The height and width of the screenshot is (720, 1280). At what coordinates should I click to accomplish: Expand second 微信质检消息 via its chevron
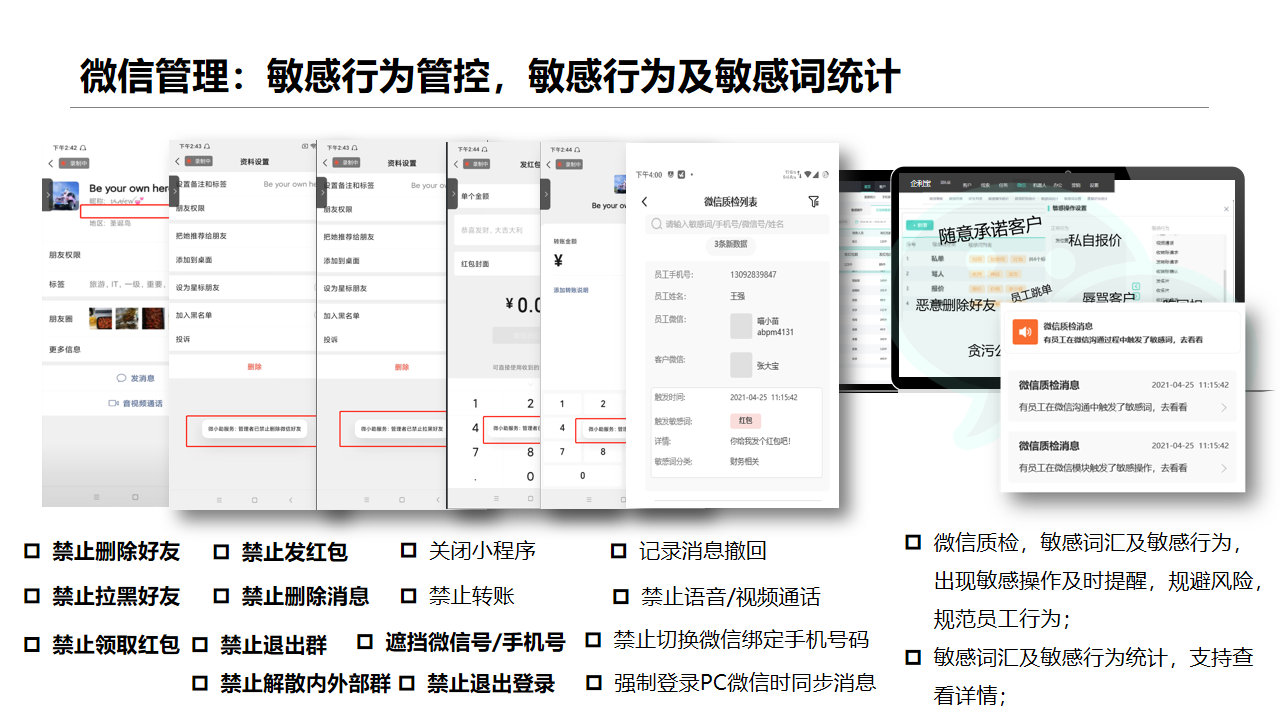click(1224, 468)
